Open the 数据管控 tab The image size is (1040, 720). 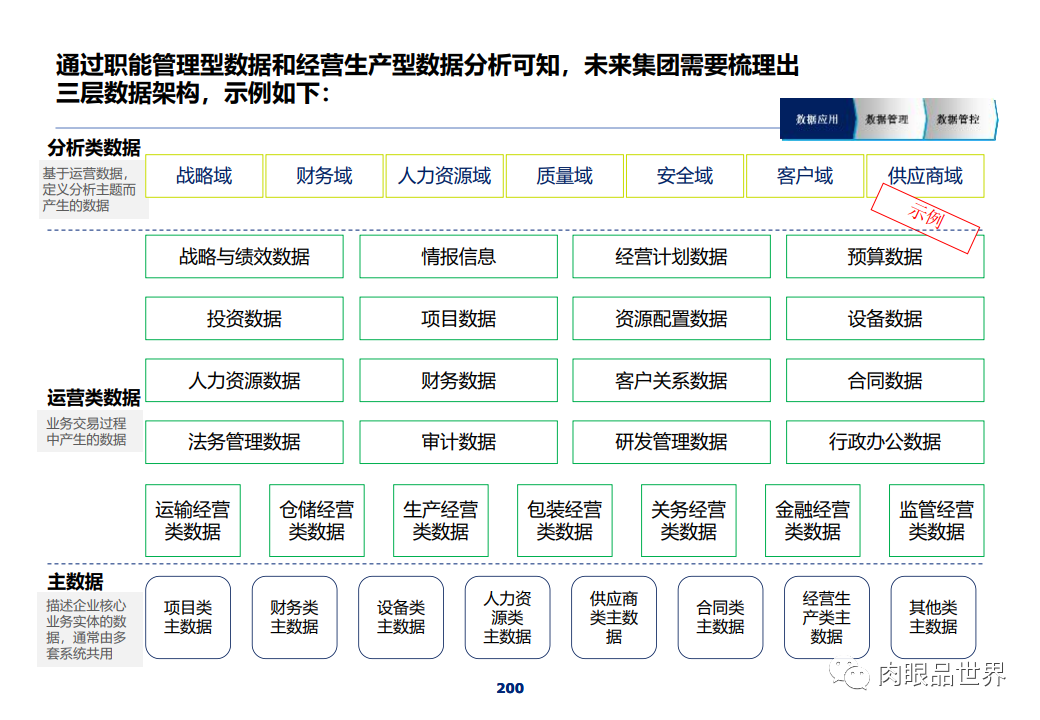click(957, 119)
